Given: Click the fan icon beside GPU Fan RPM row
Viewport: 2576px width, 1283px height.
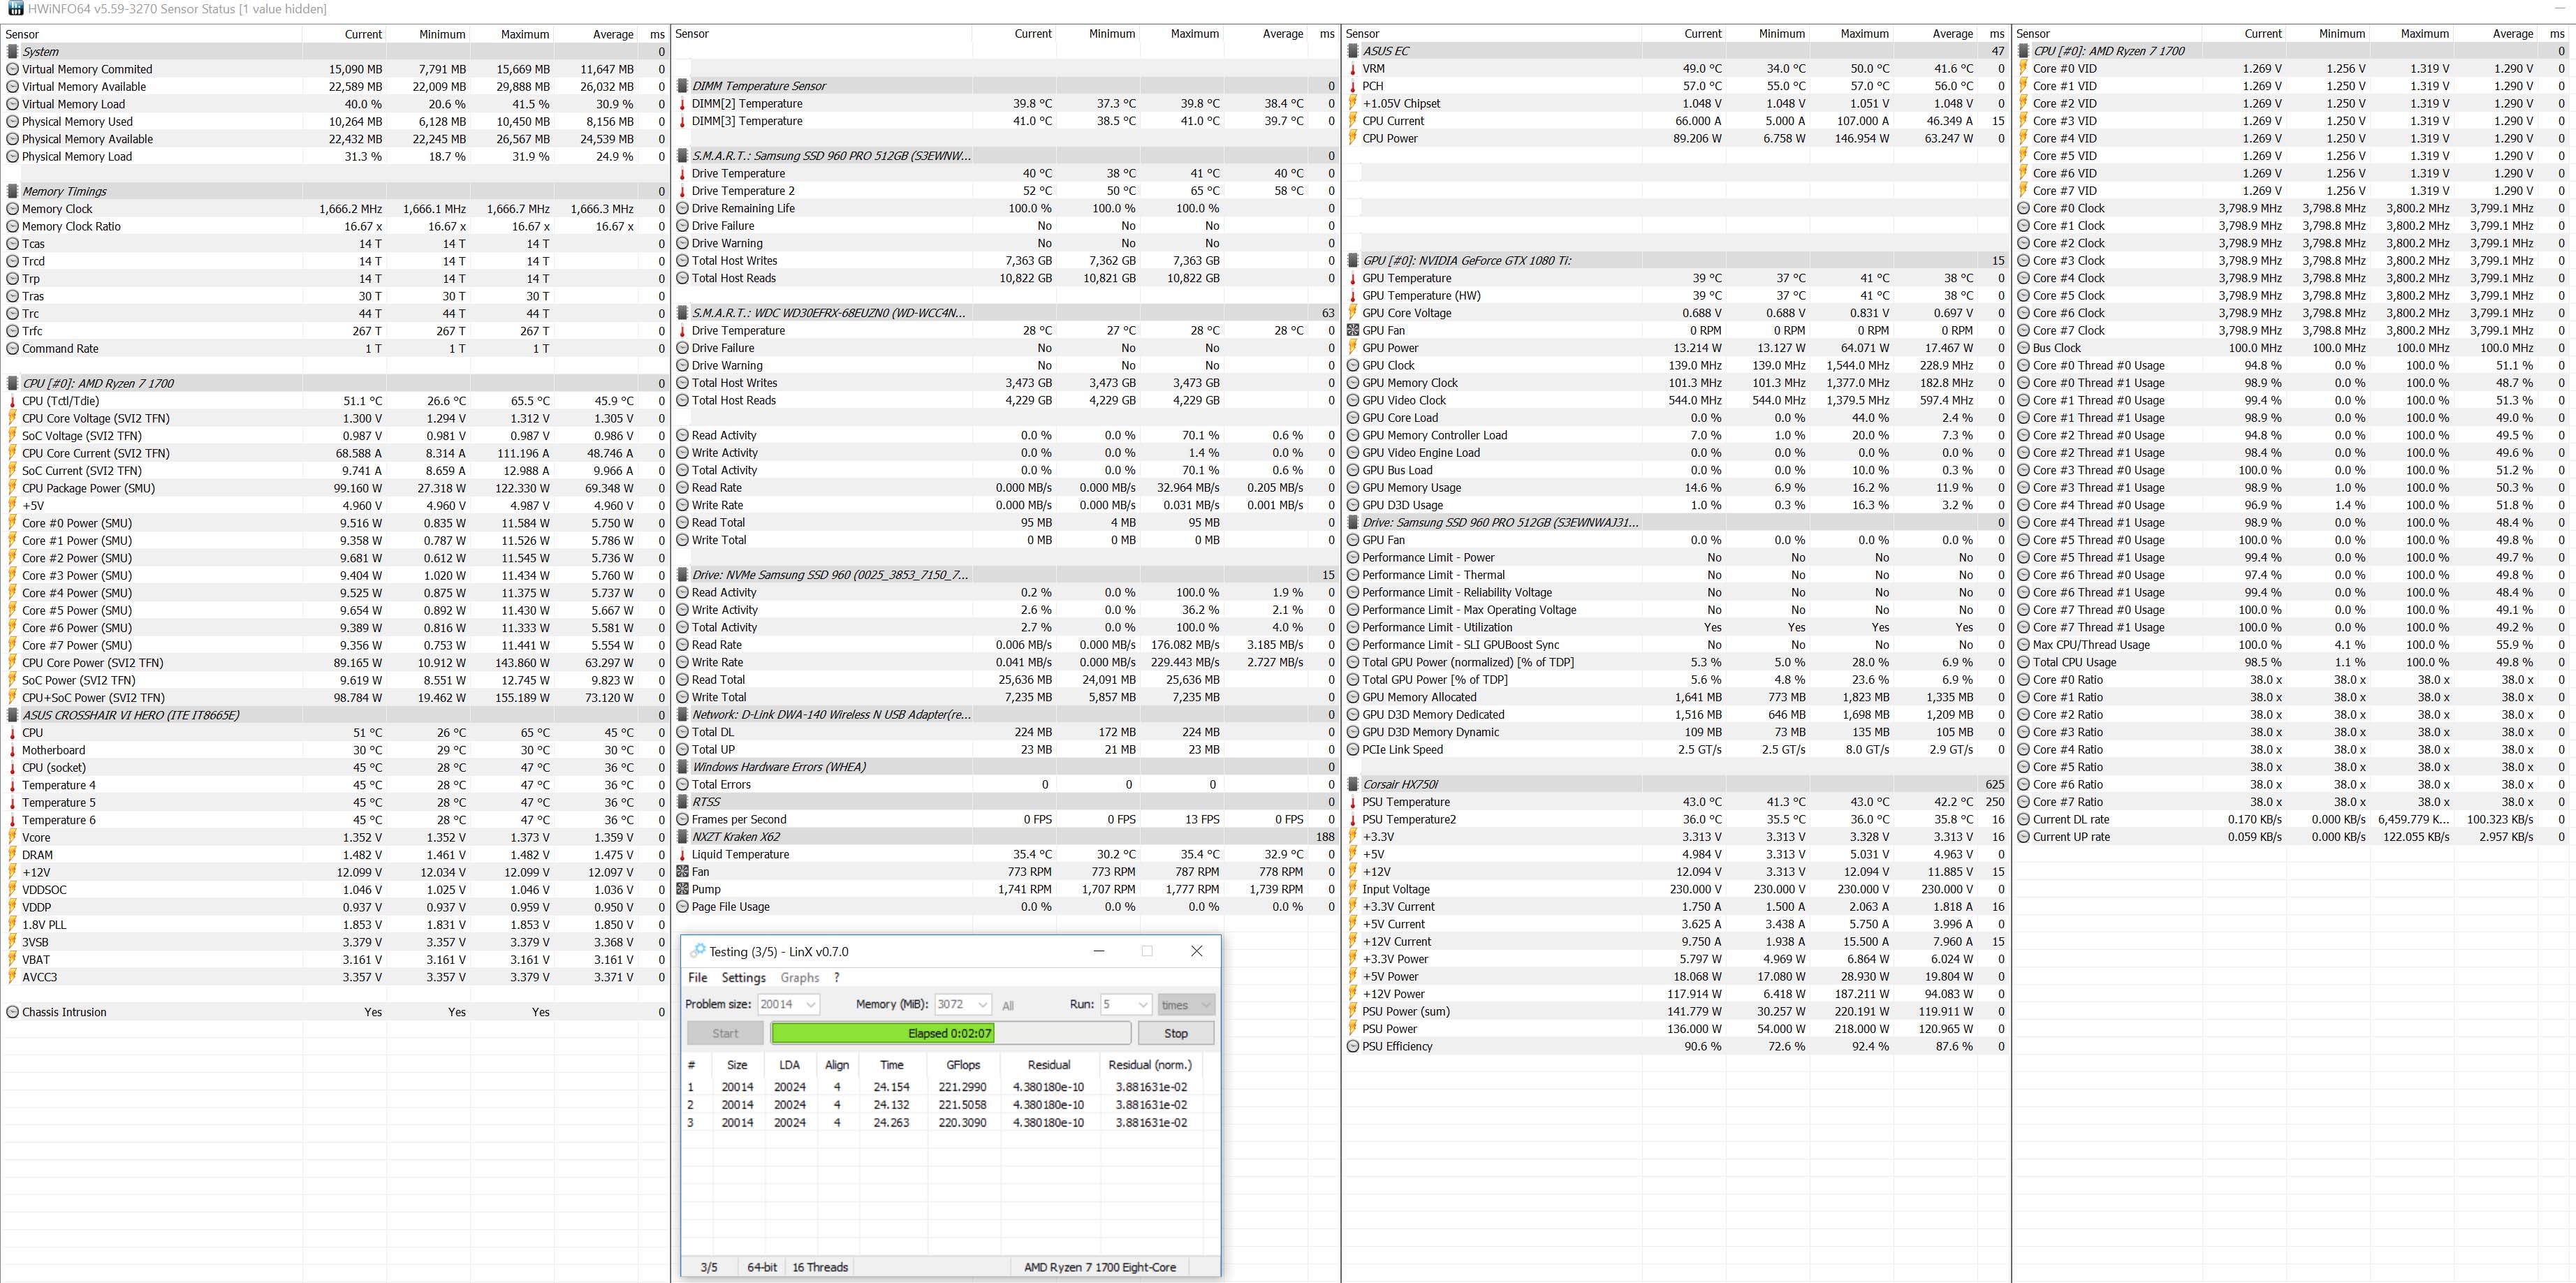Looking at the screenshot, I should point(1353,330).
